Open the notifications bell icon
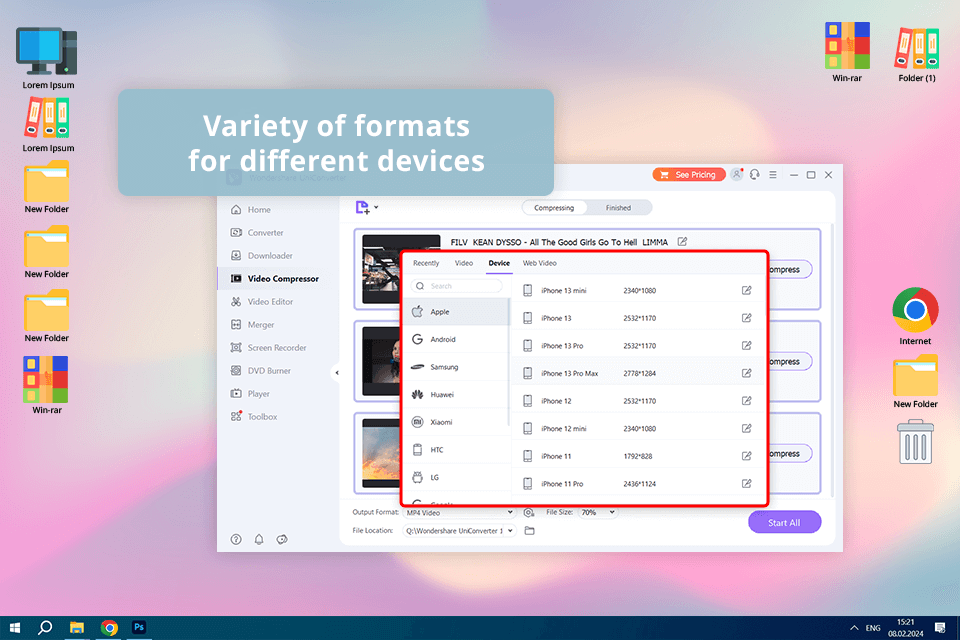 click(x=259, y=539)
